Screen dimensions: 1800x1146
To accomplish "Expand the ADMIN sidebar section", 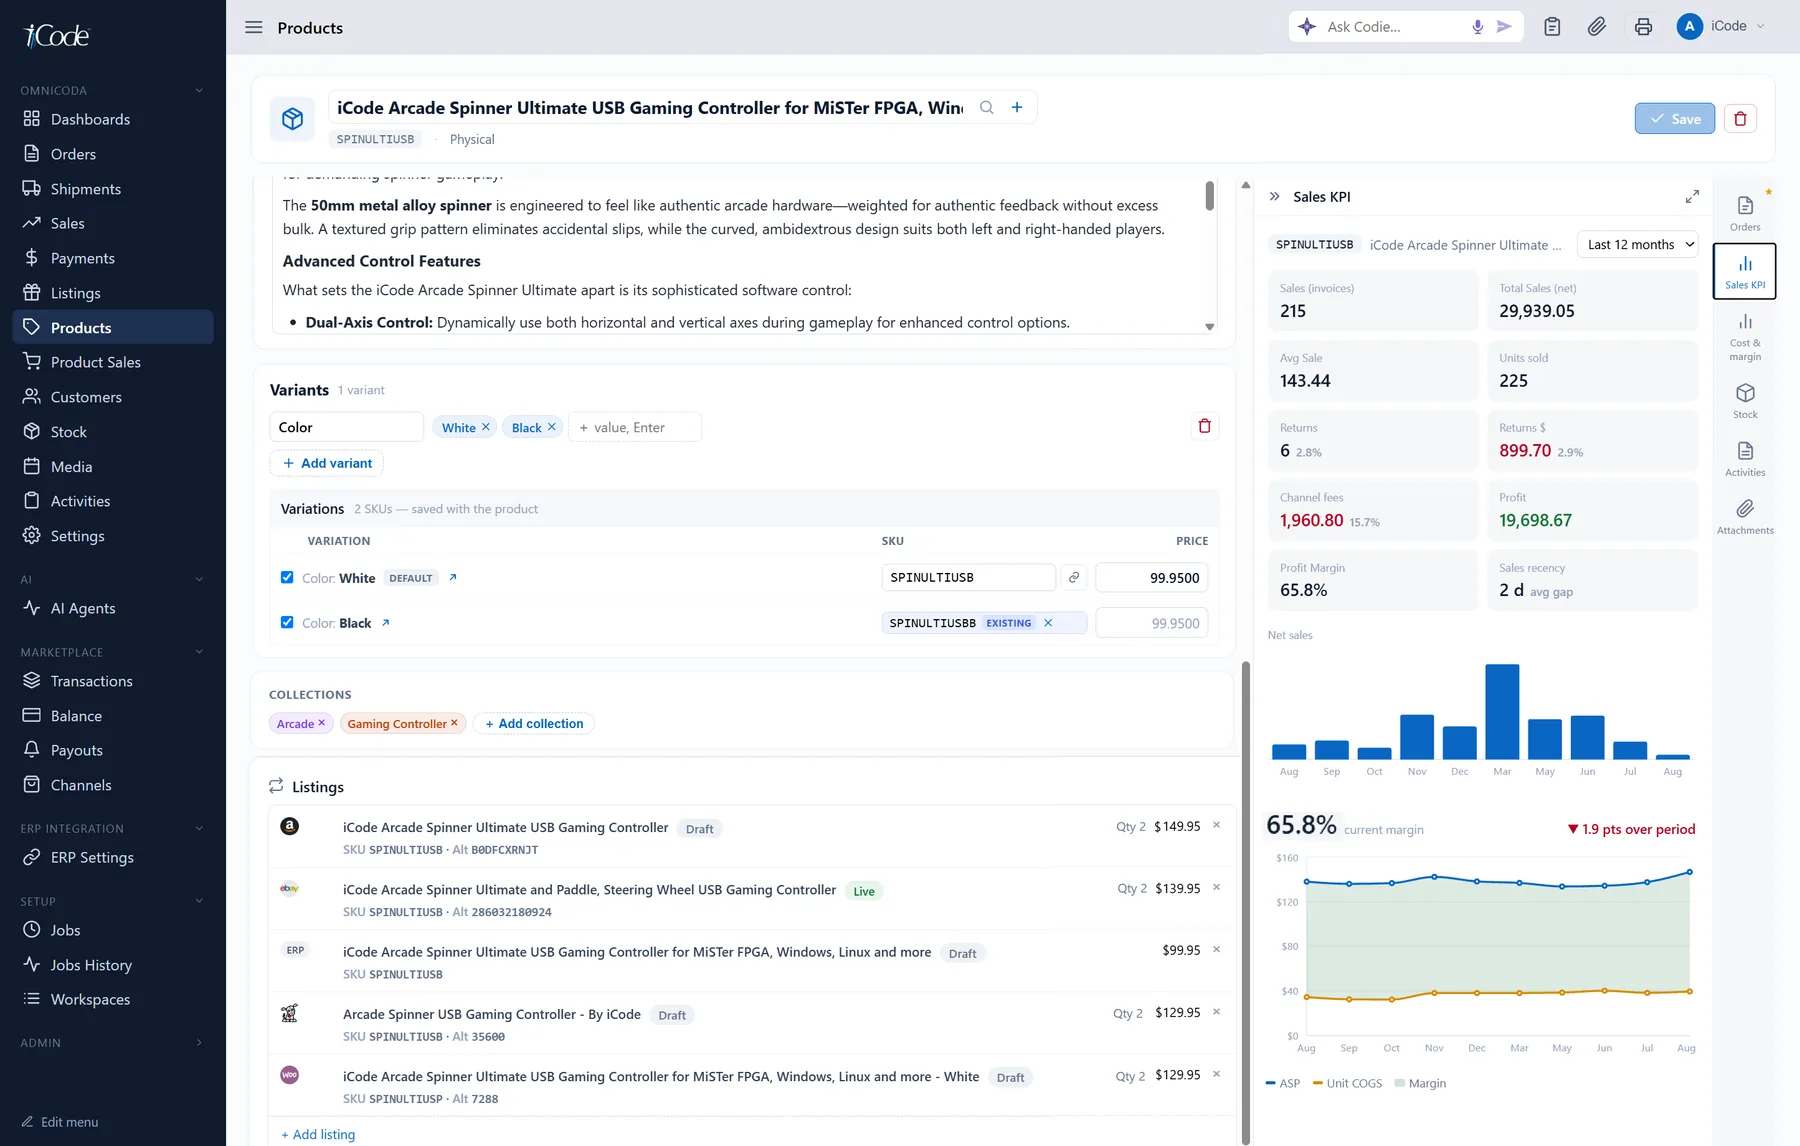I will (198, 1043).
